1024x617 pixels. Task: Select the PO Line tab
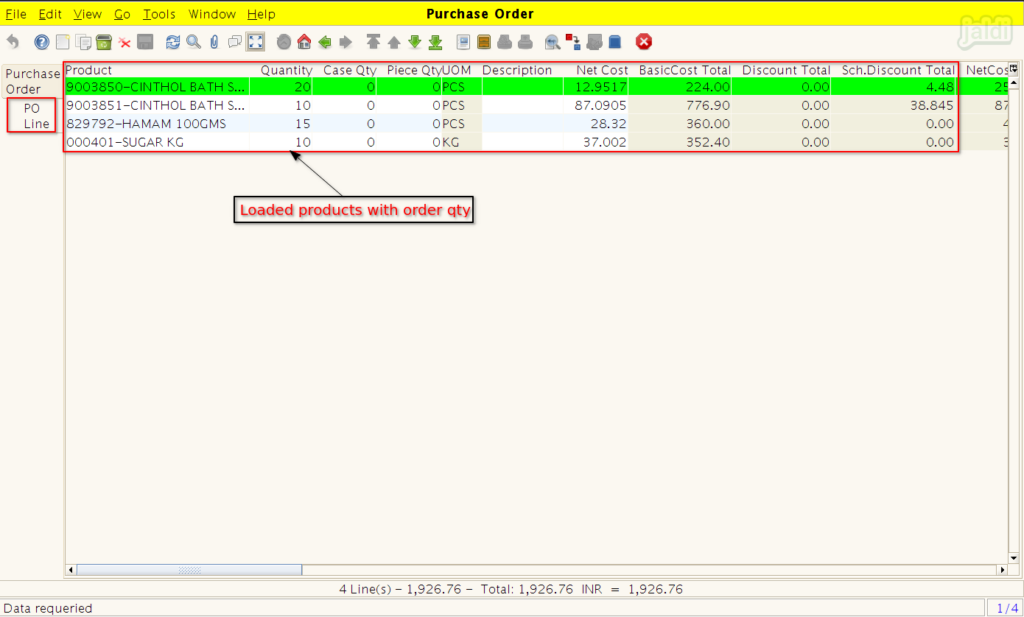(33, 116)
